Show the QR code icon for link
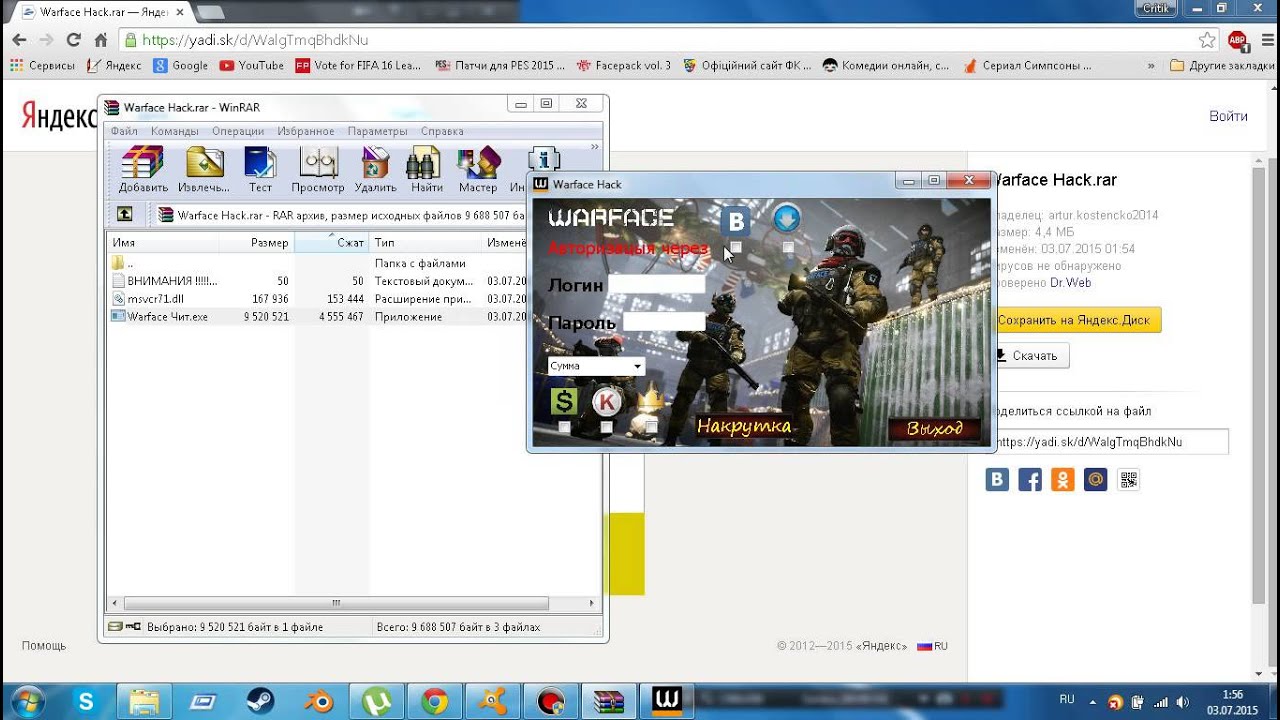 (x=1129, y=480)
